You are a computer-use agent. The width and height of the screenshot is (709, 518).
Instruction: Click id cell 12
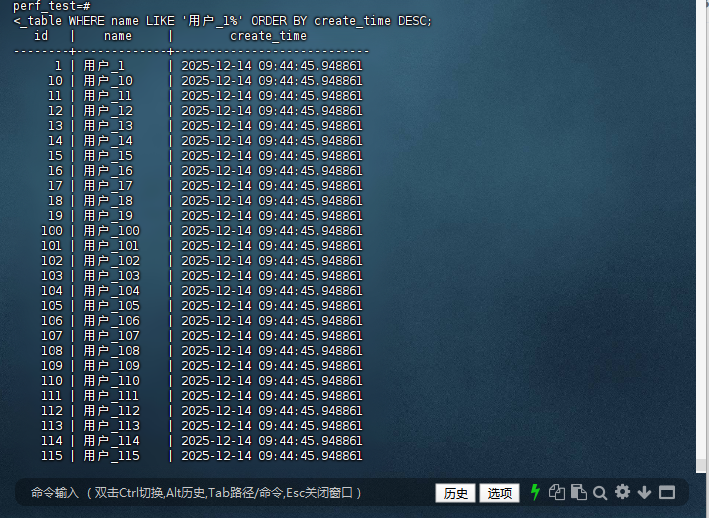click(x=56, y=111)
